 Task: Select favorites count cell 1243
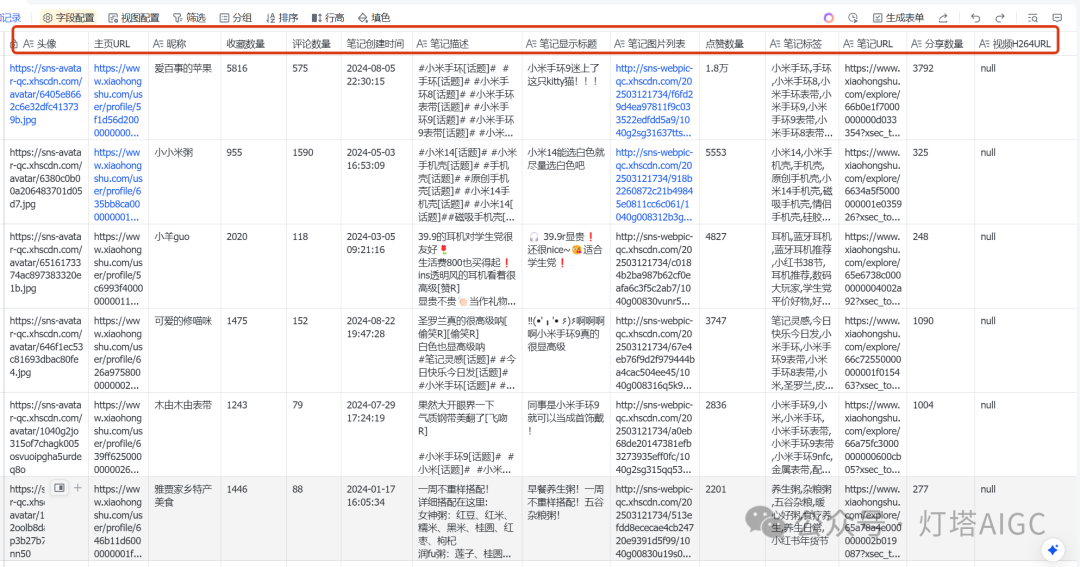(253, 434)
